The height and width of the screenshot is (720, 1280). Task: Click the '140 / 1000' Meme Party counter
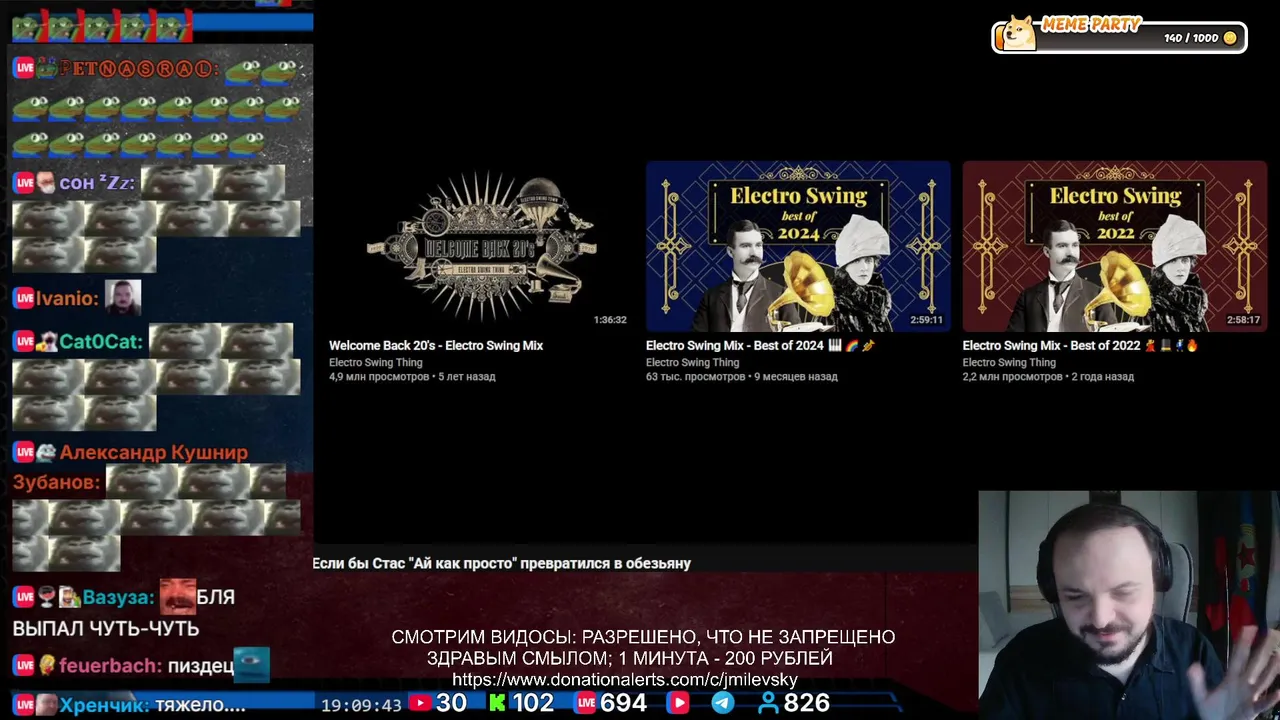(x=1191, y=38)
